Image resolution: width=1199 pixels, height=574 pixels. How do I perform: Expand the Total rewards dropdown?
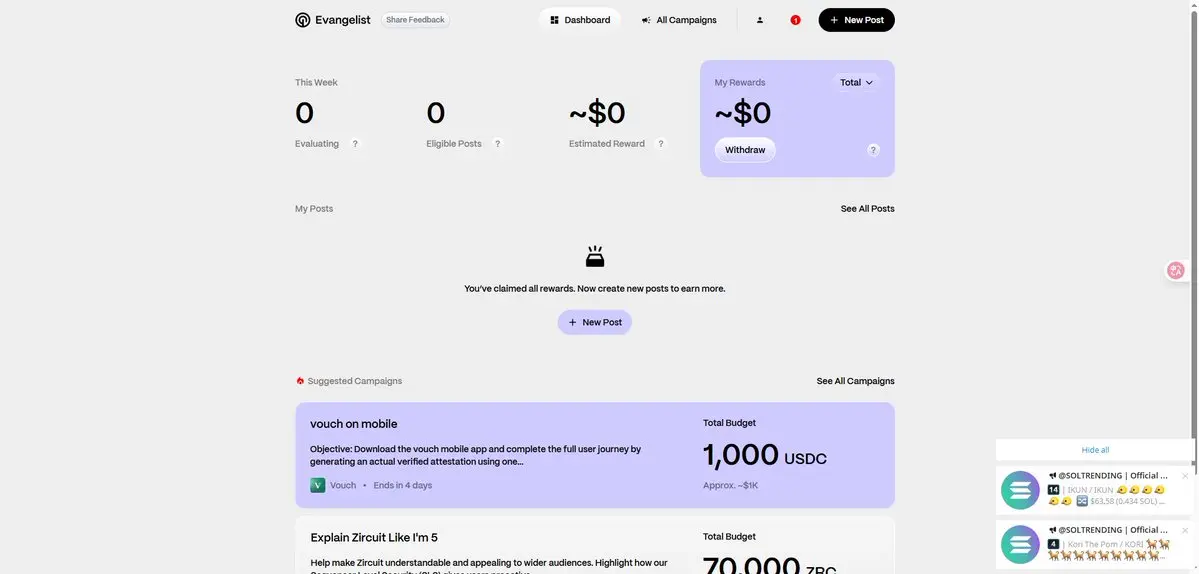pos(856,83)
